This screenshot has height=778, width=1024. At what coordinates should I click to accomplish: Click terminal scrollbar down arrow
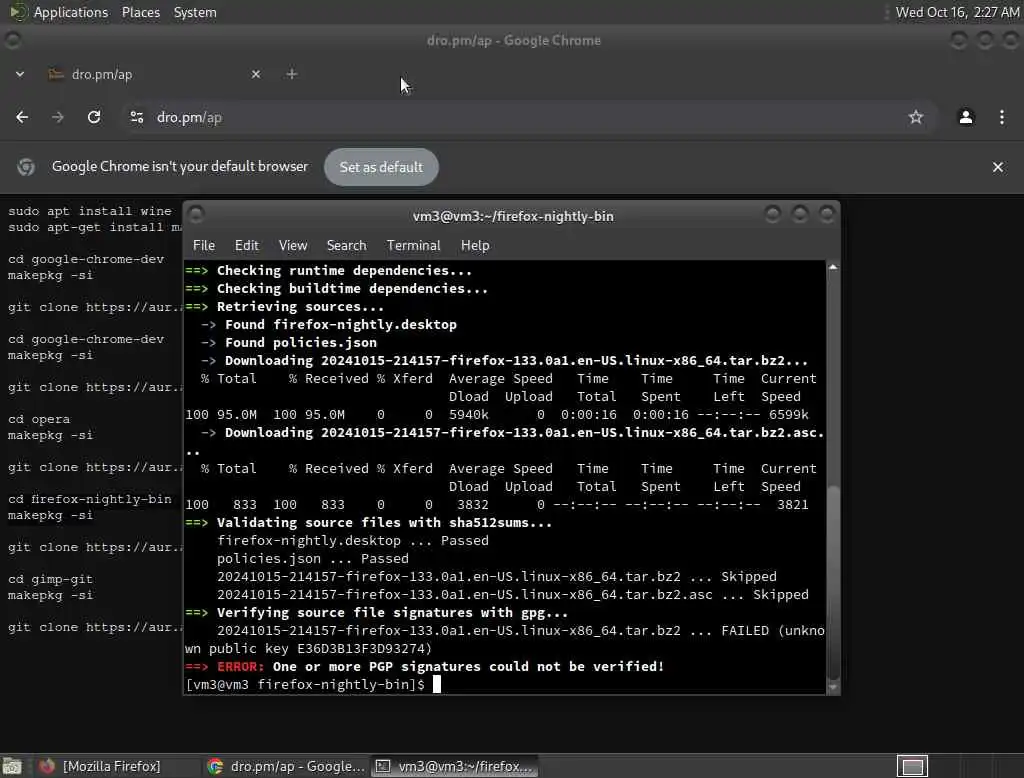tap(833, 687)
